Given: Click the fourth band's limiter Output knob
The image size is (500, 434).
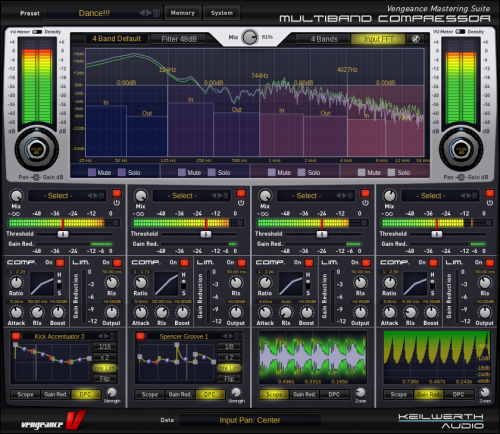Looking at the screenshot, I should [485, 313].
